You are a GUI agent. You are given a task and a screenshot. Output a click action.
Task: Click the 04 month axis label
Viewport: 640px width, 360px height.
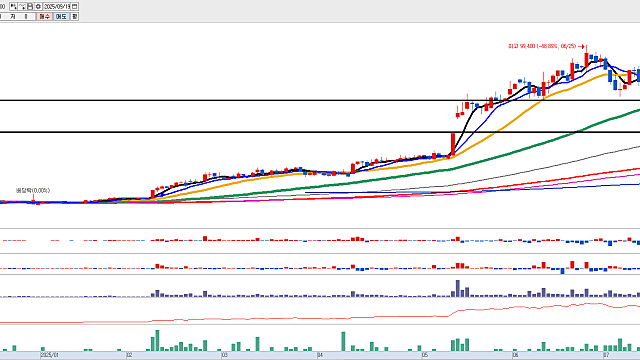(320, 356)
